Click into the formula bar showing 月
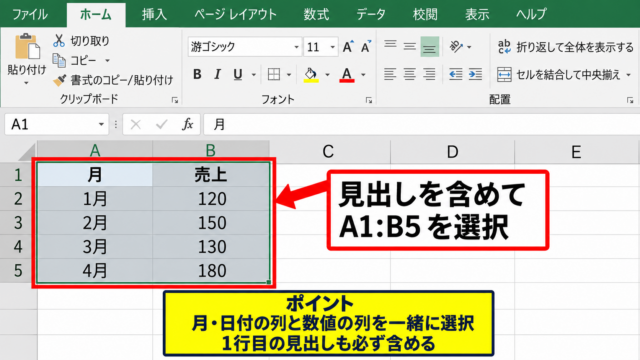The height and width of the screenshot is (360, 640). 422,124
